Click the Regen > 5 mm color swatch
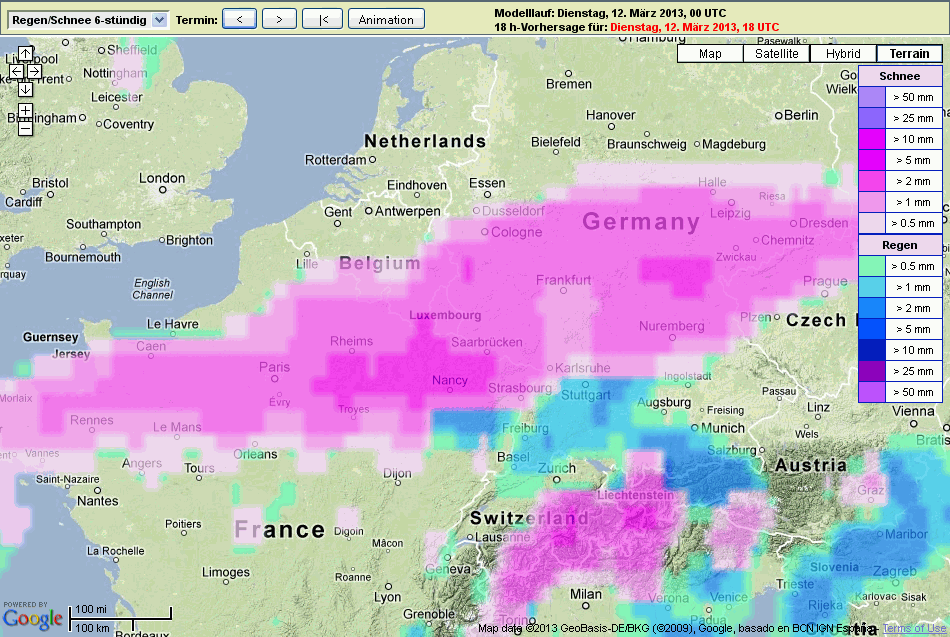Viewport: 950px width, 637px height. click(872, 329)
